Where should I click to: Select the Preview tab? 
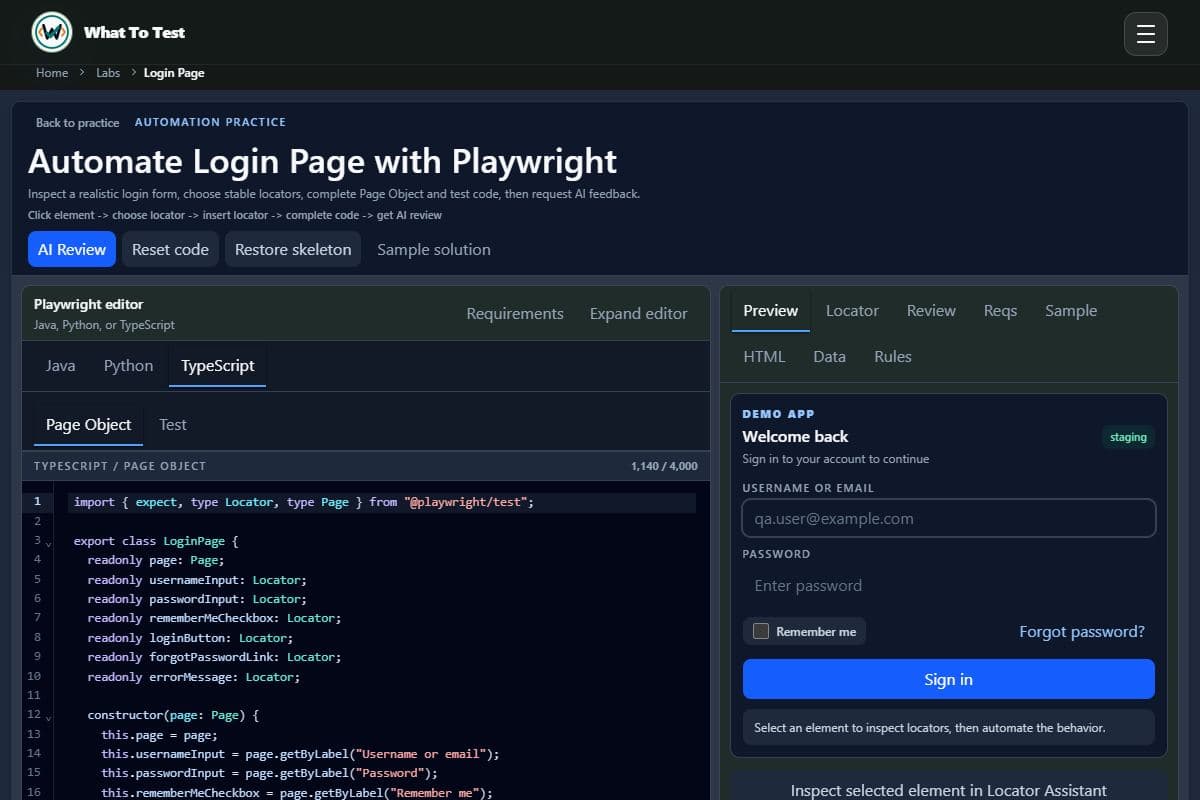771,310
